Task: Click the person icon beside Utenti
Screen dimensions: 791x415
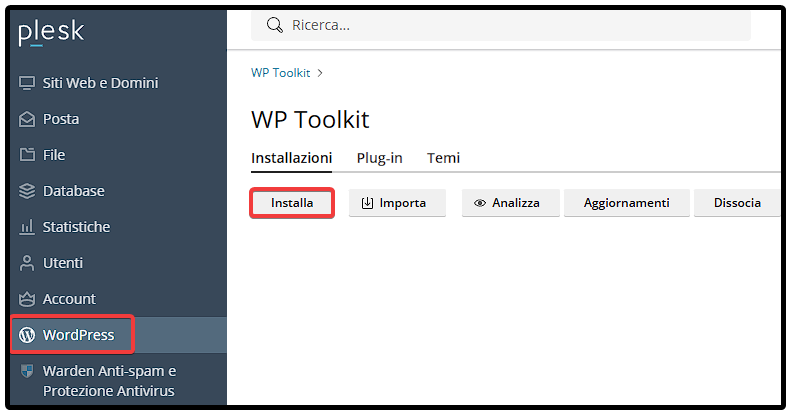Action: pyautogui.click(x=27, y=263)
